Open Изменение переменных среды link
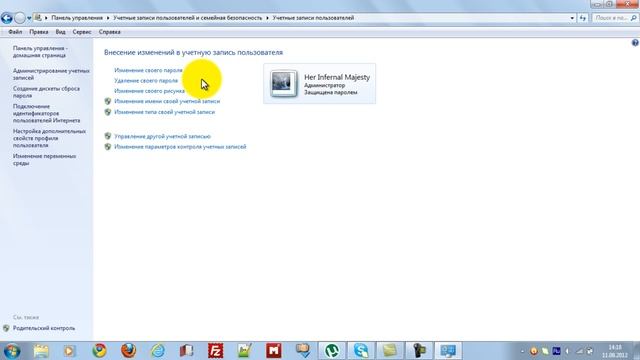640x360 pixels. click(x=44, y=160)
